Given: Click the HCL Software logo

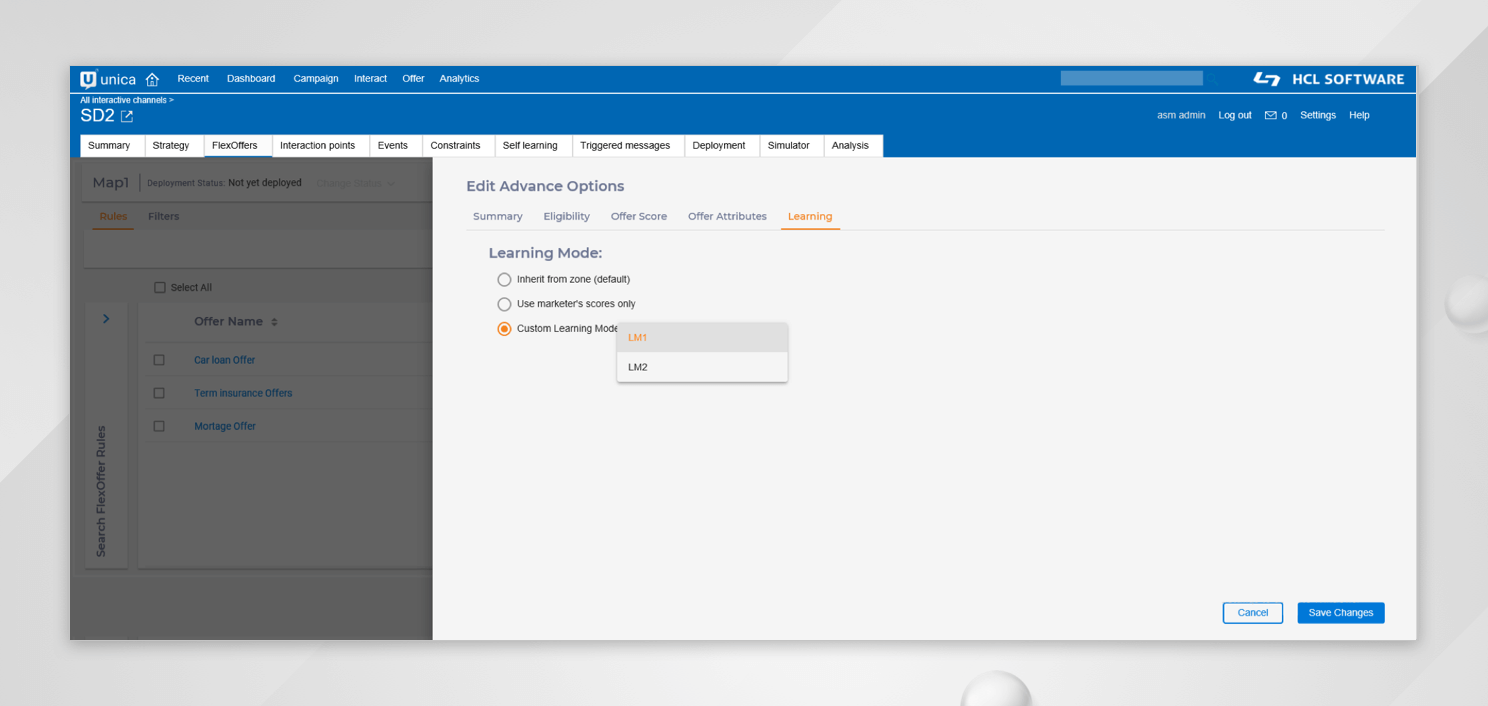Looking at the screenshot, I should tap(1328, 79).
